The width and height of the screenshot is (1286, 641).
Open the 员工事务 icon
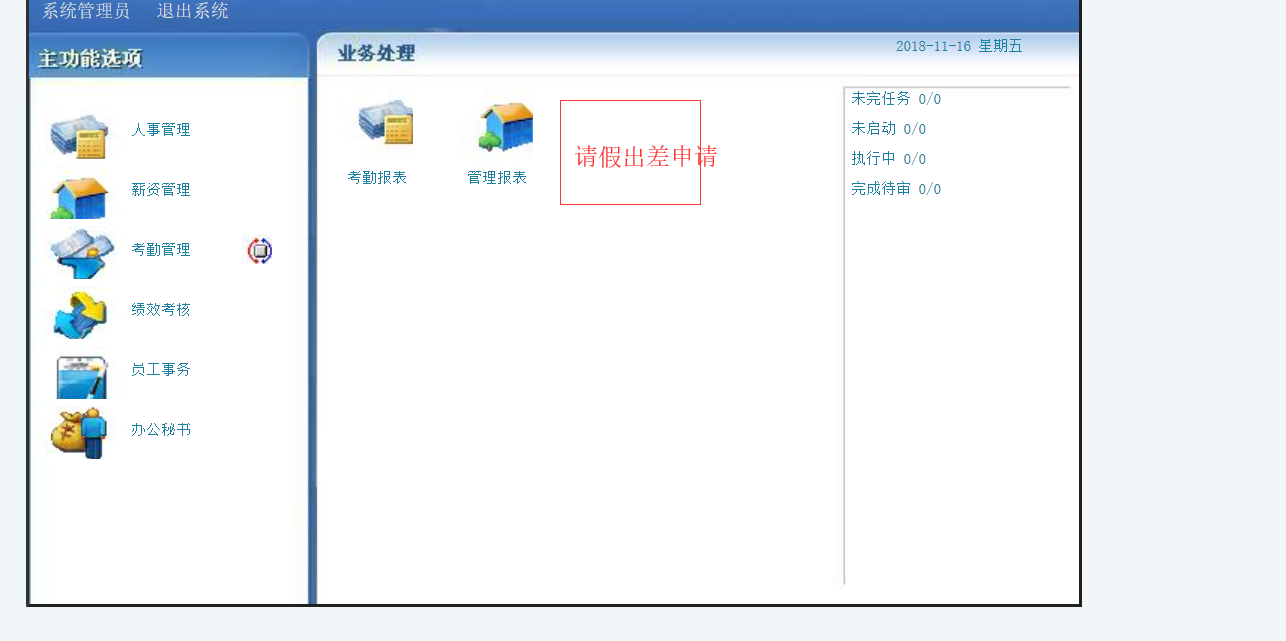point(82,377)
